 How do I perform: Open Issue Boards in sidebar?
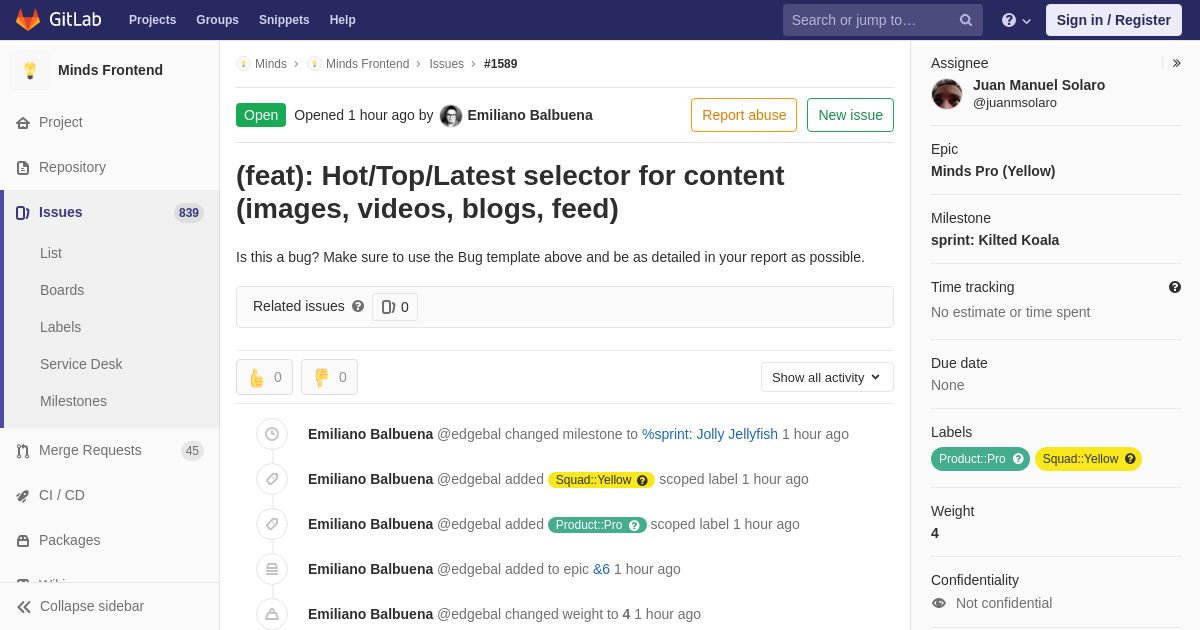point(62,290)
